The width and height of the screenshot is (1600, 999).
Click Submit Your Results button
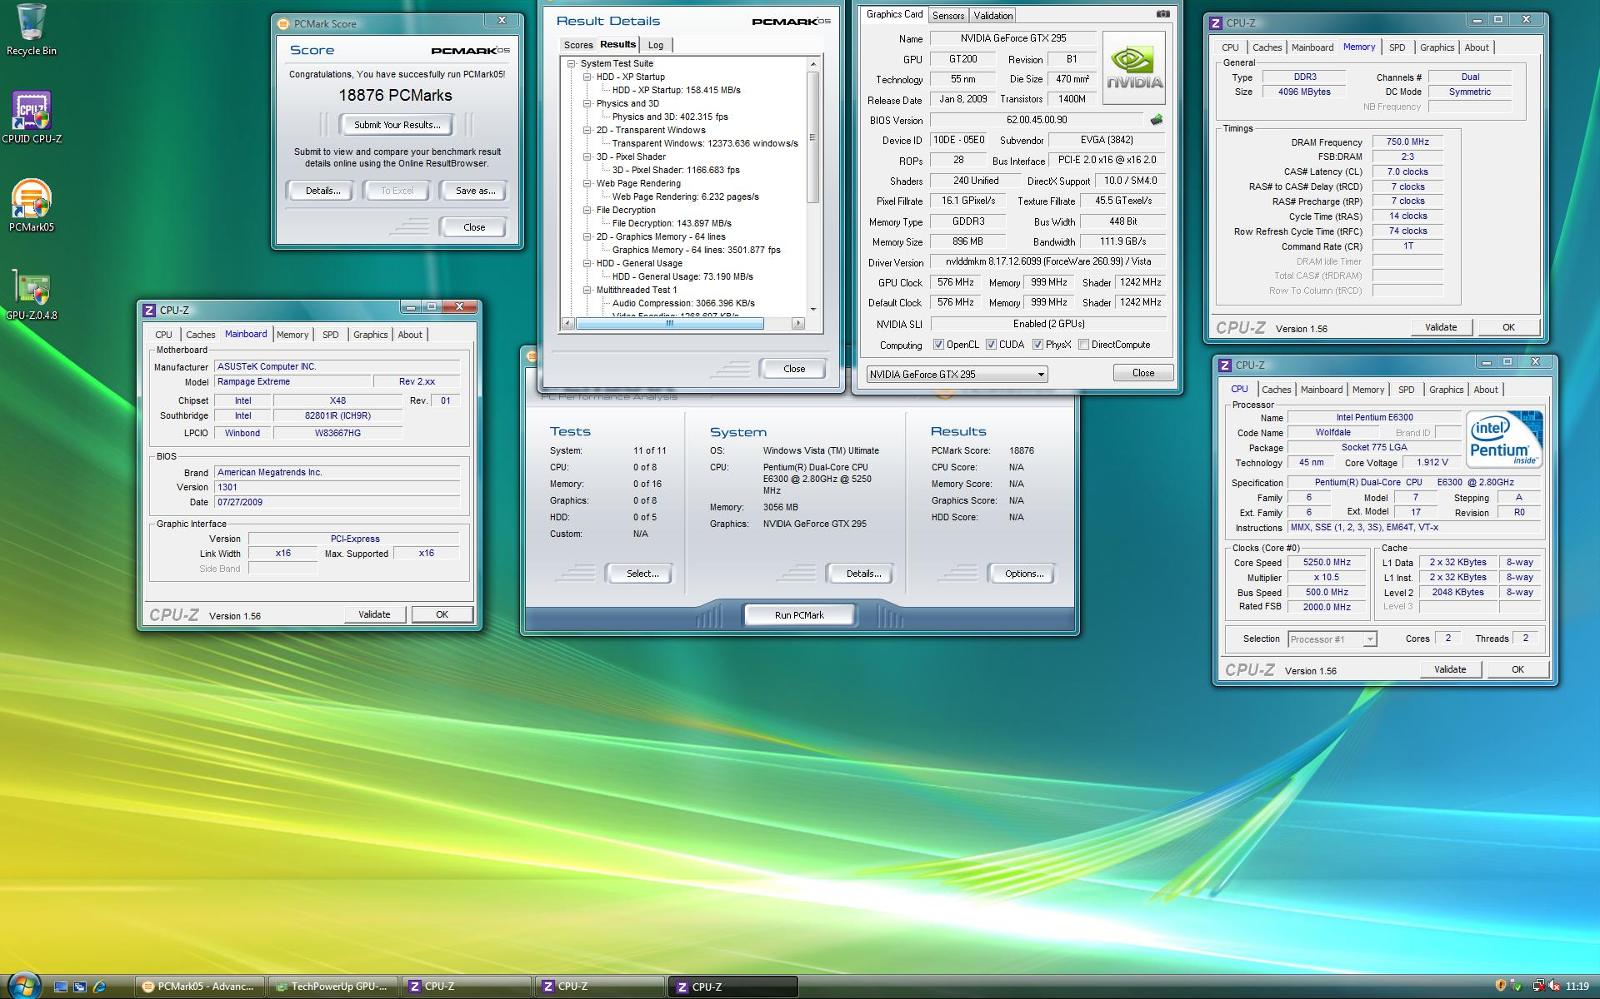(397, 125)
